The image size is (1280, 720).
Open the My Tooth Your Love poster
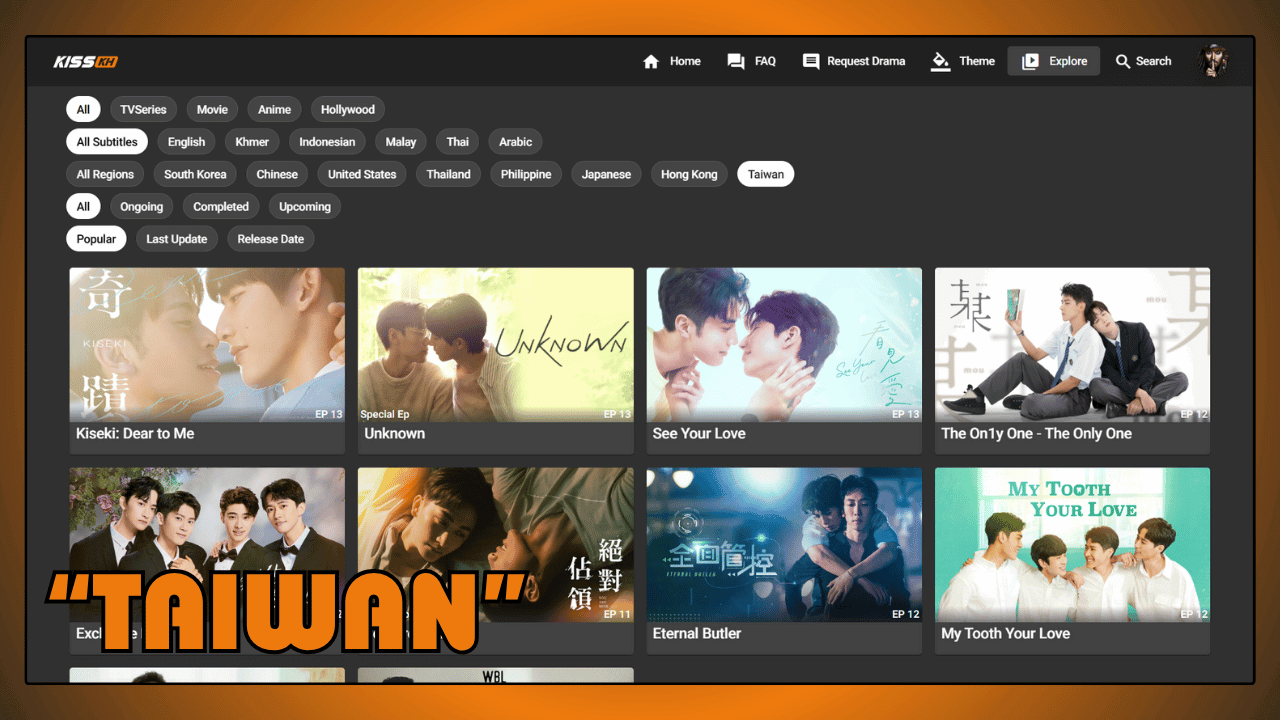tap(1072, 544)
